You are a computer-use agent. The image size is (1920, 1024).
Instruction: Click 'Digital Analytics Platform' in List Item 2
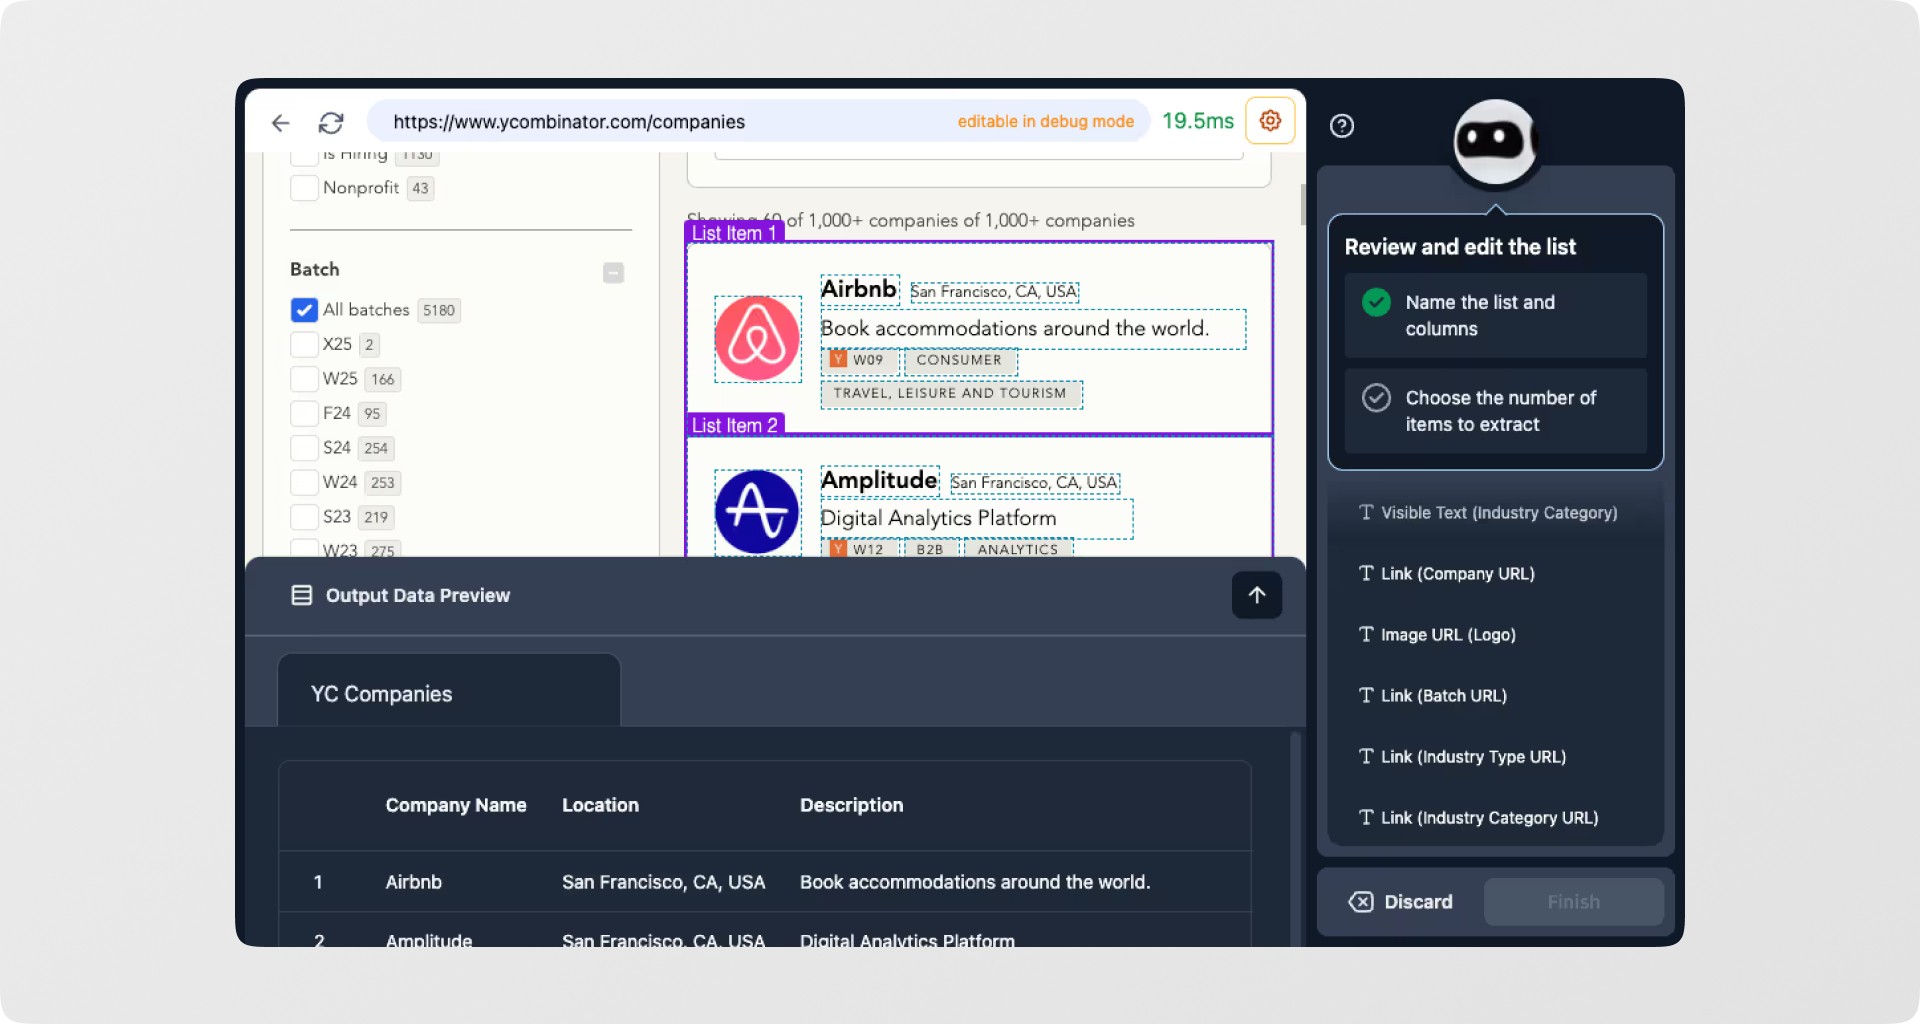[x=938, y=518]
